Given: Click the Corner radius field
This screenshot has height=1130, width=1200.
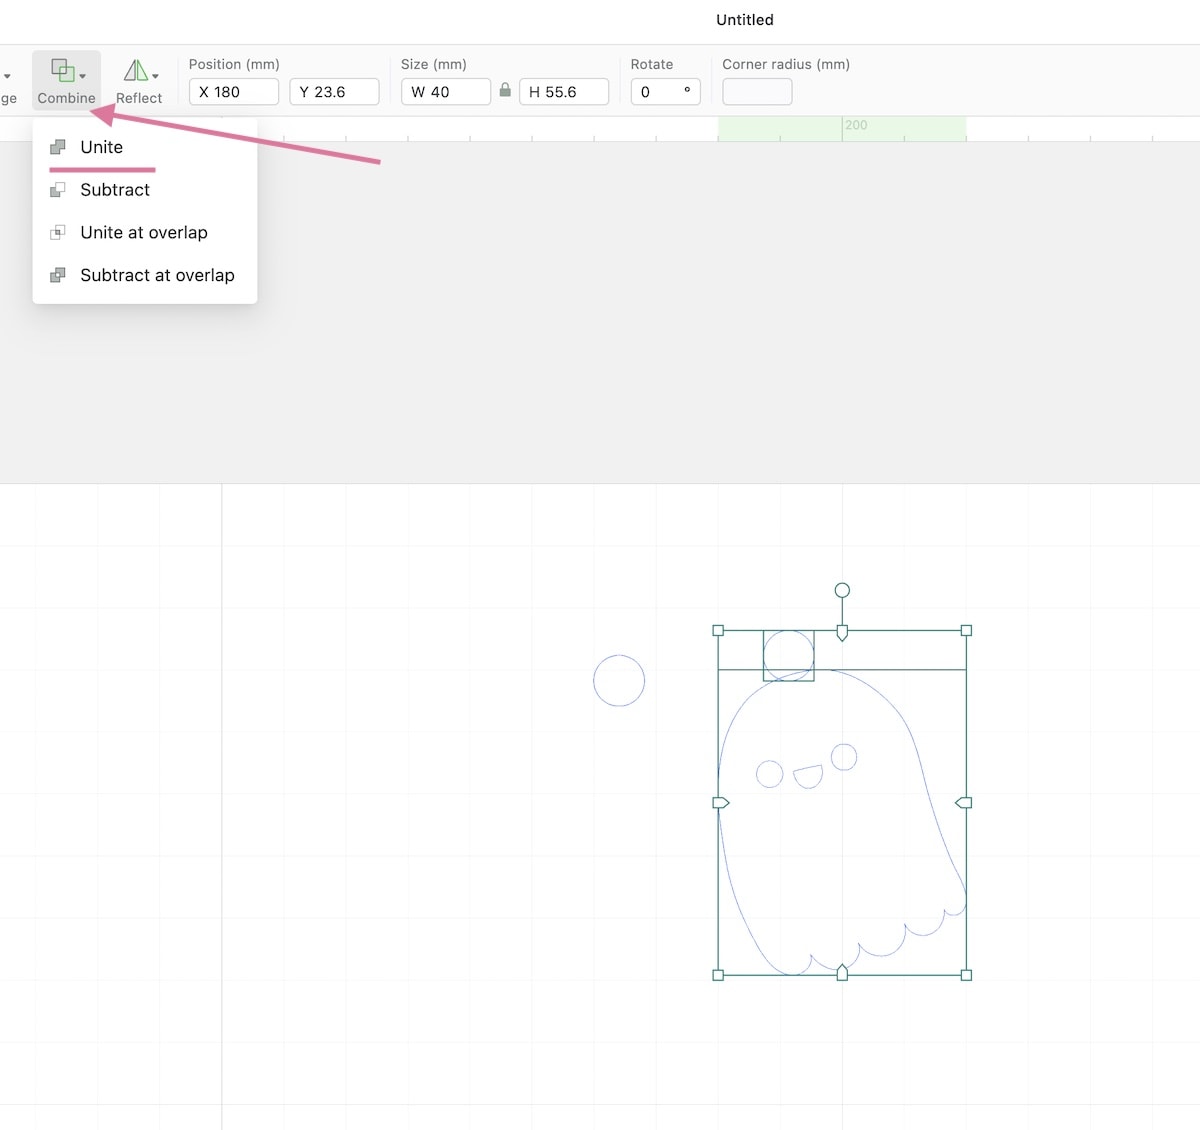Looking at the screenshot, I should pos(757,92).
